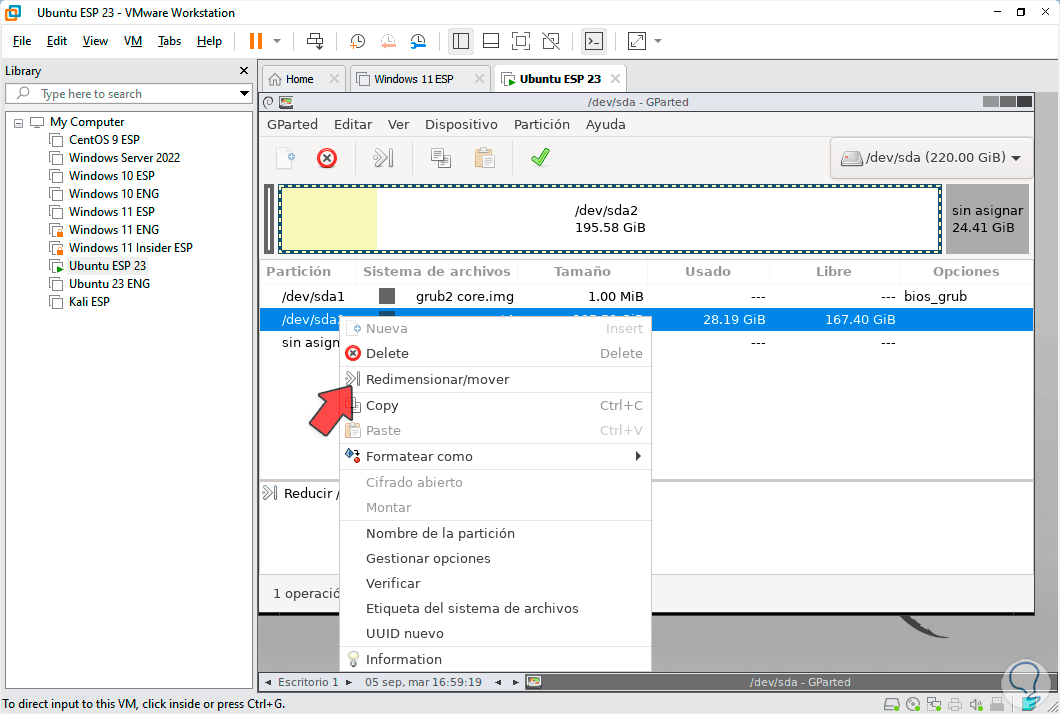This screenshot has width=1060, height=714.
Task: Select the /dev/sda2 block in disk map
Action: [x=610, y=219]
